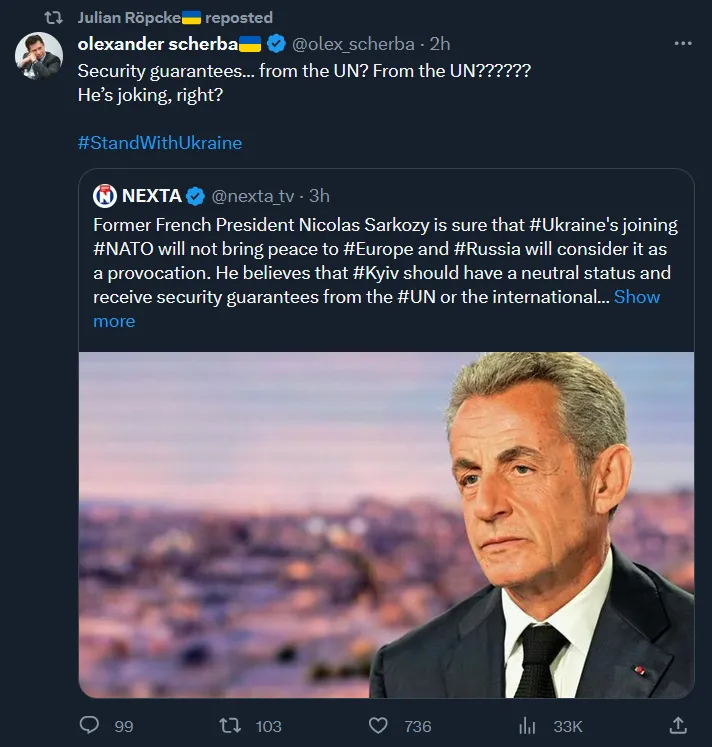Image resolution: width=712 pixels, height=747 pixels.
Task: Click the repost icon beside Julian Röpcke
Action: pyautogui.click(x=56, y=18)
